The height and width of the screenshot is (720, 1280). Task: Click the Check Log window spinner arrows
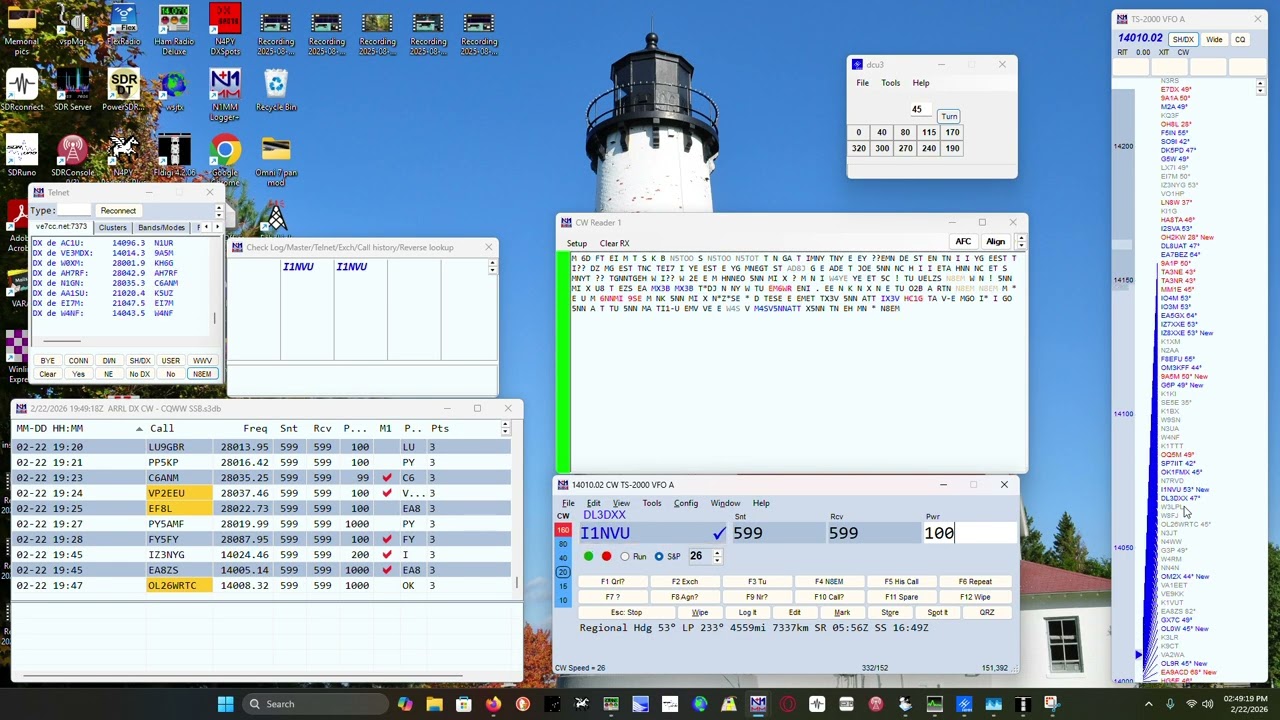pyautogui.click(x=492, y=267)
